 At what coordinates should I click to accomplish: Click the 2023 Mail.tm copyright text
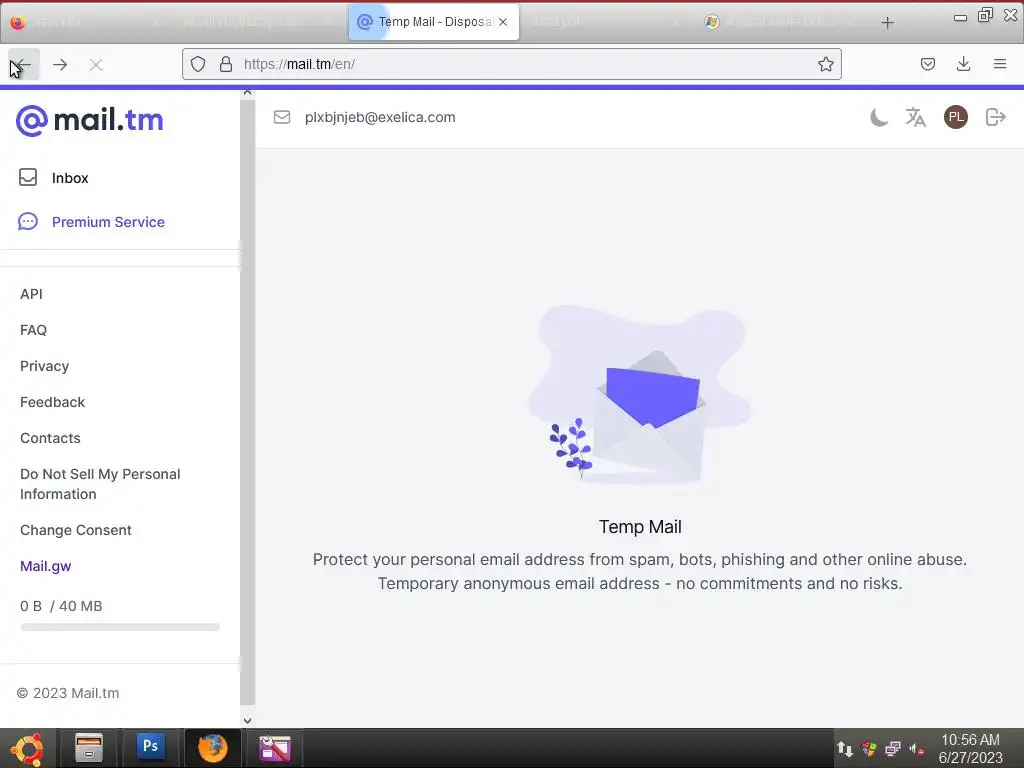68,693
